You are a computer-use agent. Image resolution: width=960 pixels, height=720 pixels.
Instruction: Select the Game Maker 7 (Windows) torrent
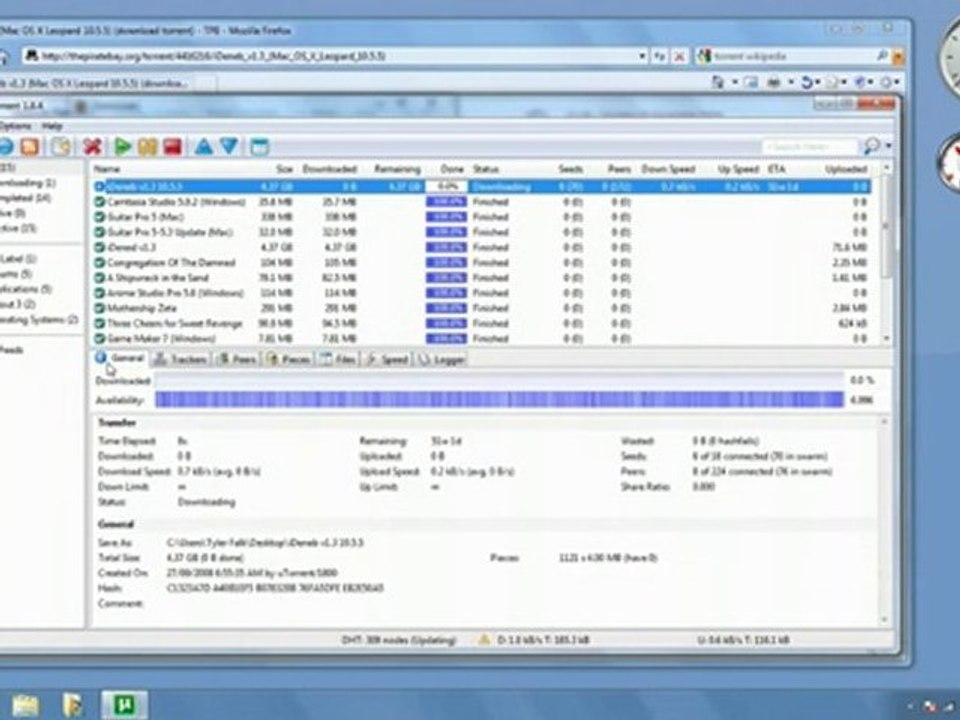[x=482, y=339]
